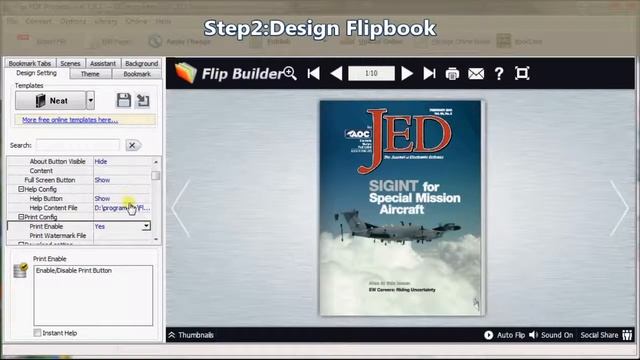Click the Show value for Full Screen Button

102,180
